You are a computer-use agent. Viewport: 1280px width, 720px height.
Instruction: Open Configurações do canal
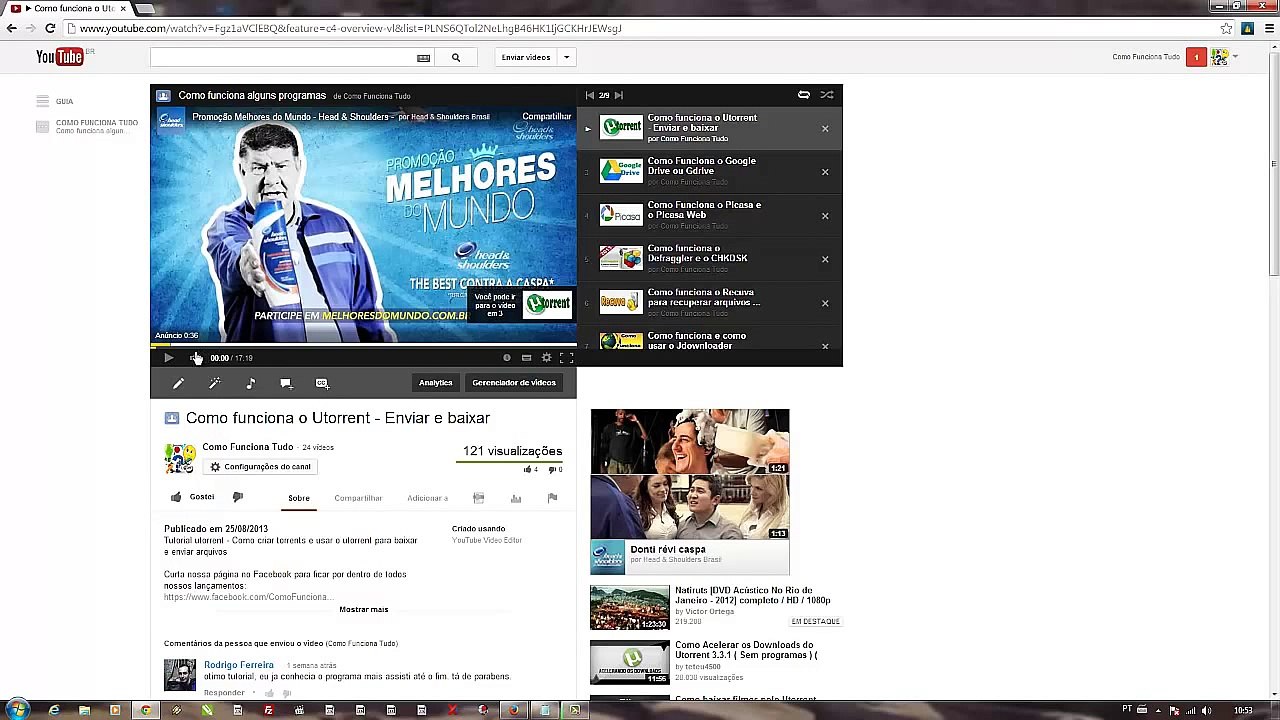(x=260, y=467)
